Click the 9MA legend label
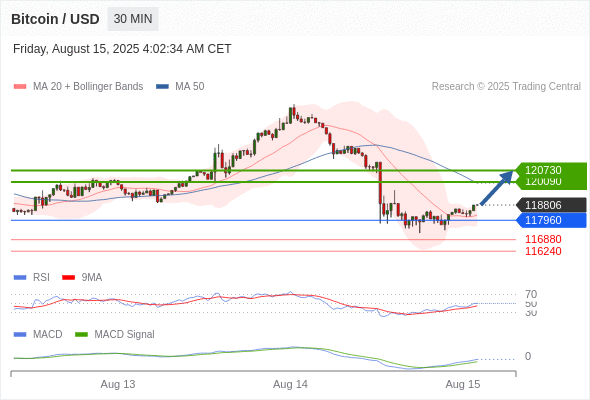 pyautogui.click(x=92, y=278)
